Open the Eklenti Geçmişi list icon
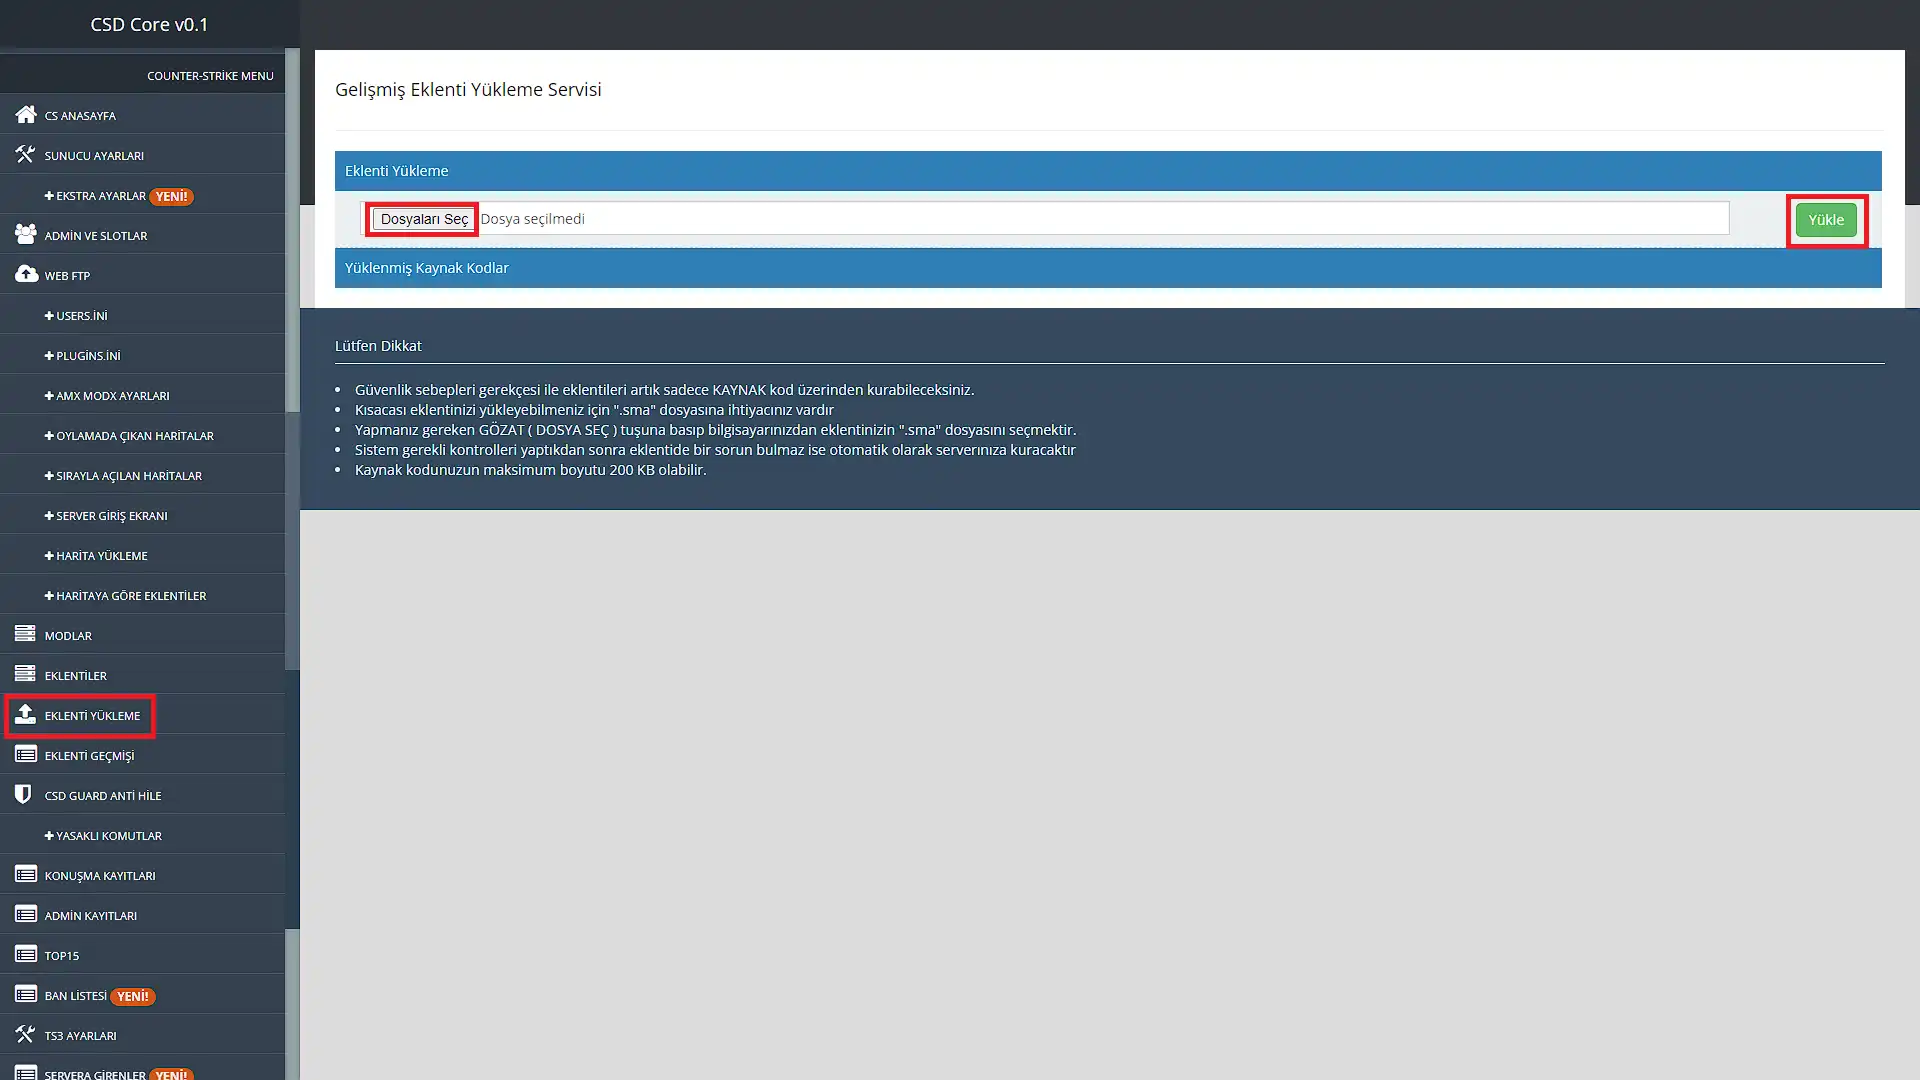The width and height of the screenshot is (1920, 1080). tap(26, 754)
